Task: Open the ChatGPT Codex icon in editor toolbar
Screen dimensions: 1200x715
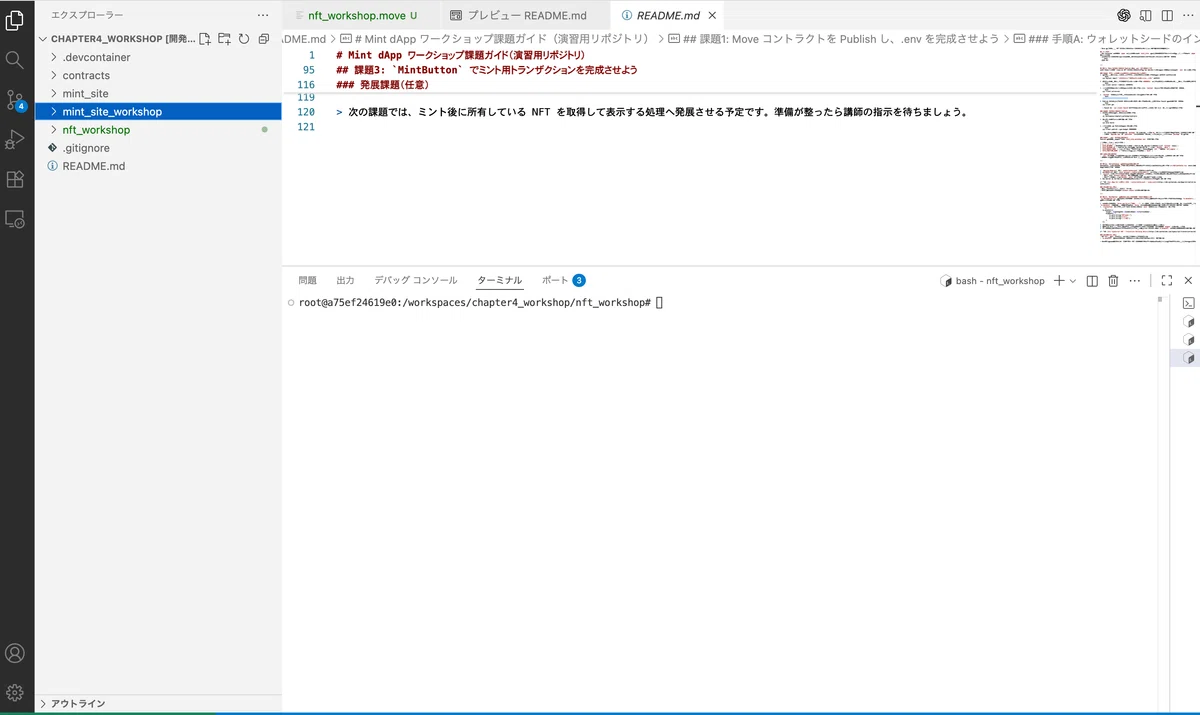Action: point(1124,15)
